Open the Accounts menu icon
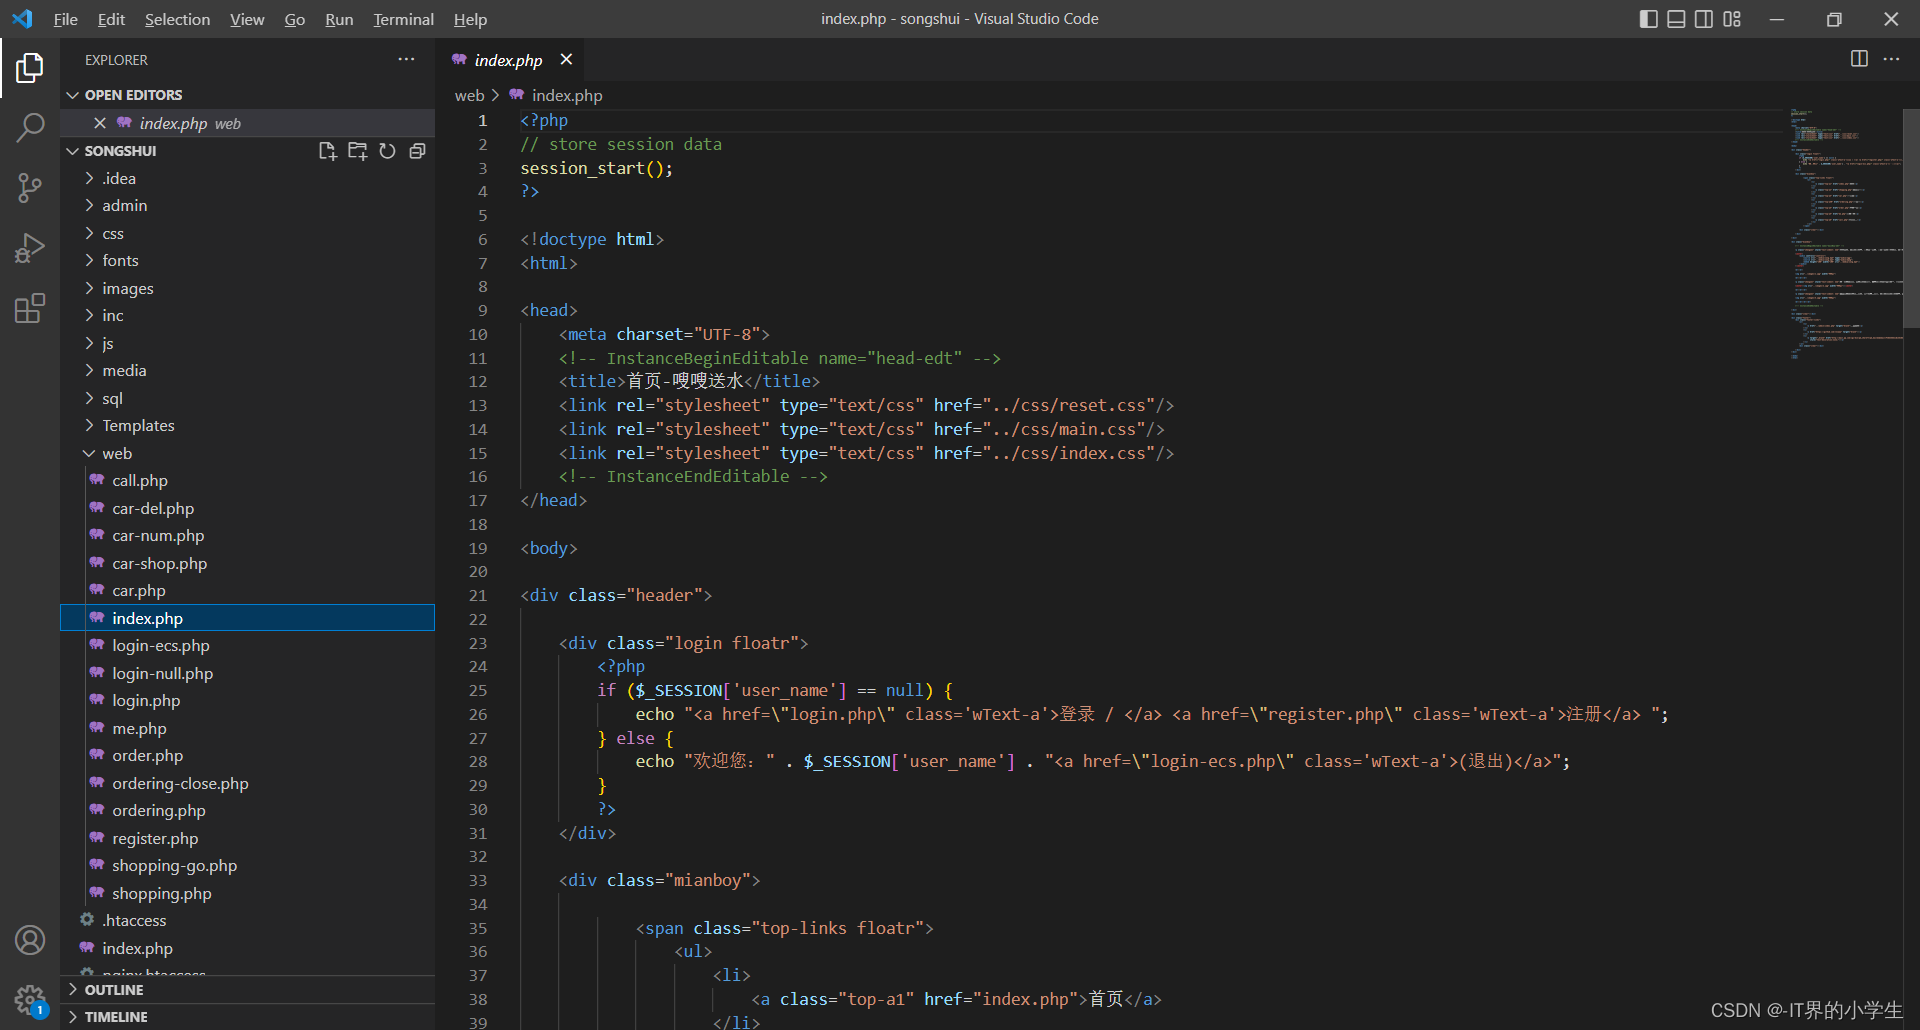The width and height of the screenshot is (1920, 1030). pyautogui.click(x=30, y=940)
